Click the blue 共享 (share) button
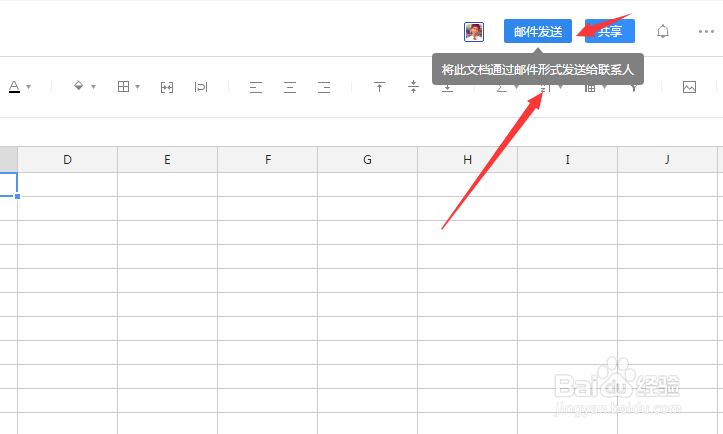 click(609, 32)
